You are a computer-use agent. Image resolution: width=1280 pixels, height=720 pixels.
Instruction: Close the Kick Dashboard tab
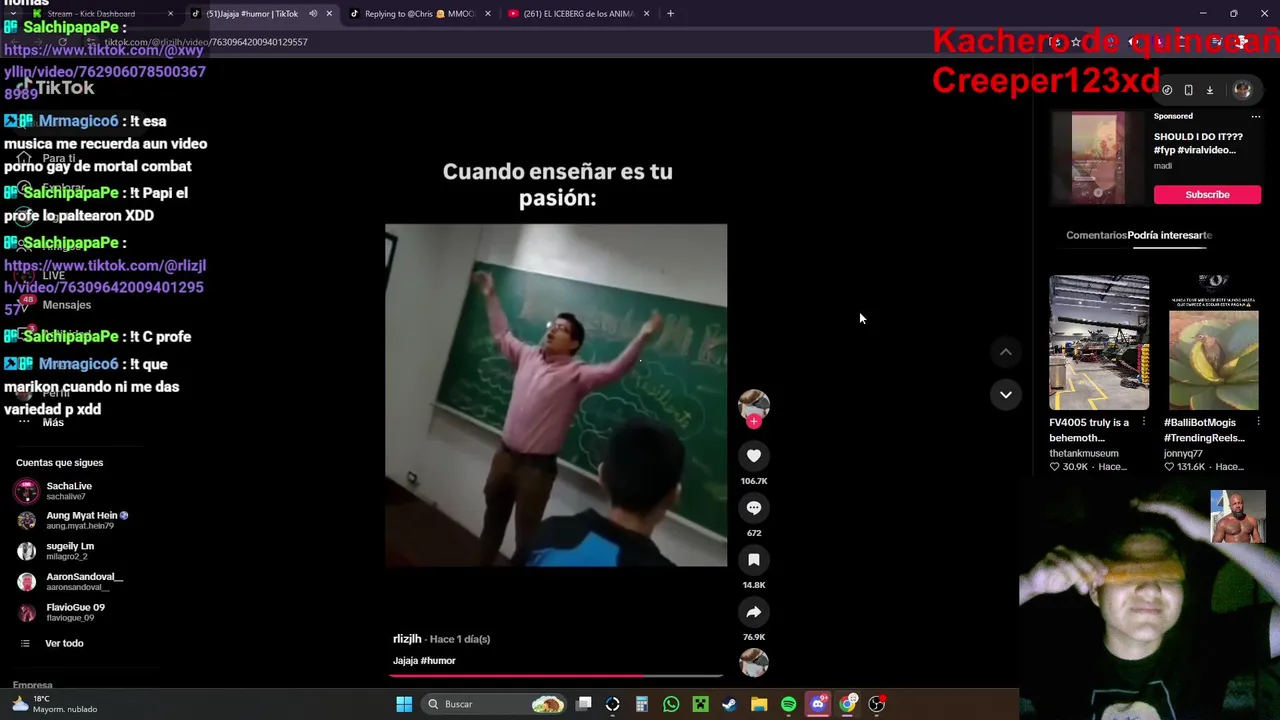[170, 14]
